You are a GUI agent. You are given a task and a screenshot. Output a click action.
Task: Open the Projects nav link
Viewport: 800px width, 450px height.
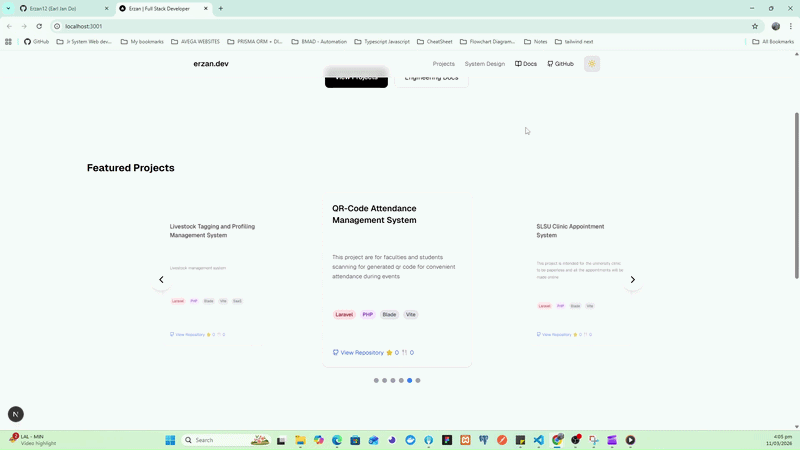443,64
